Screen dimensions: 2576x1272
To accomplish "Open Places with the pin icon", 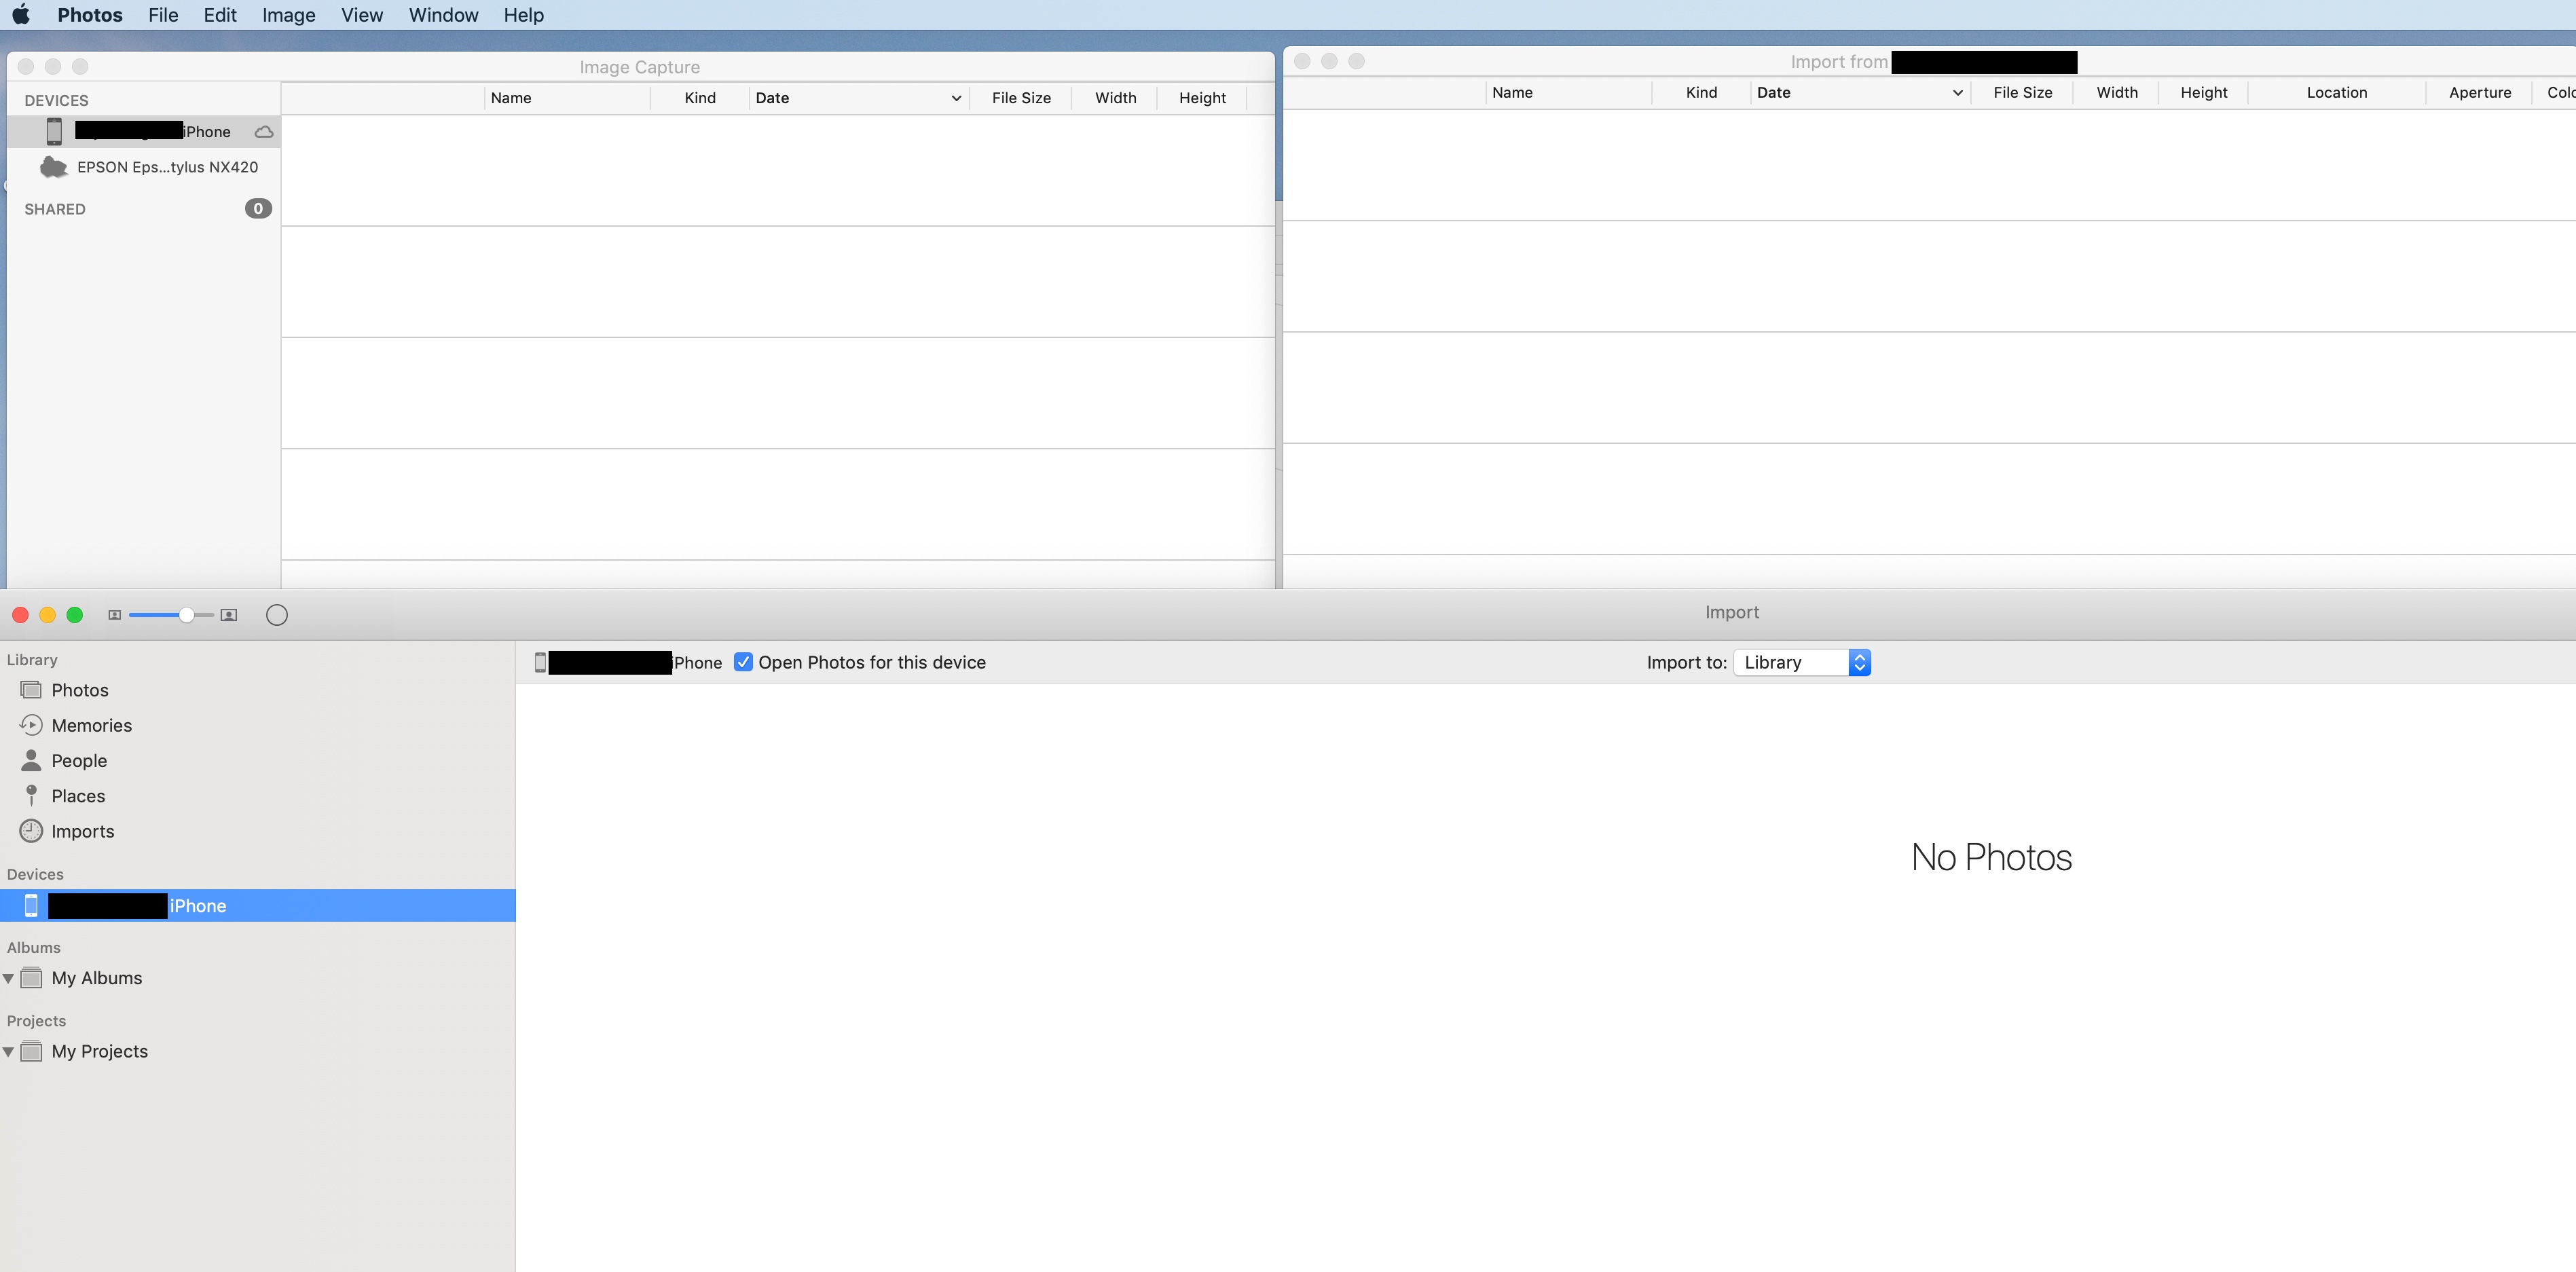I will pyautogui.click(x=78, y=796).
